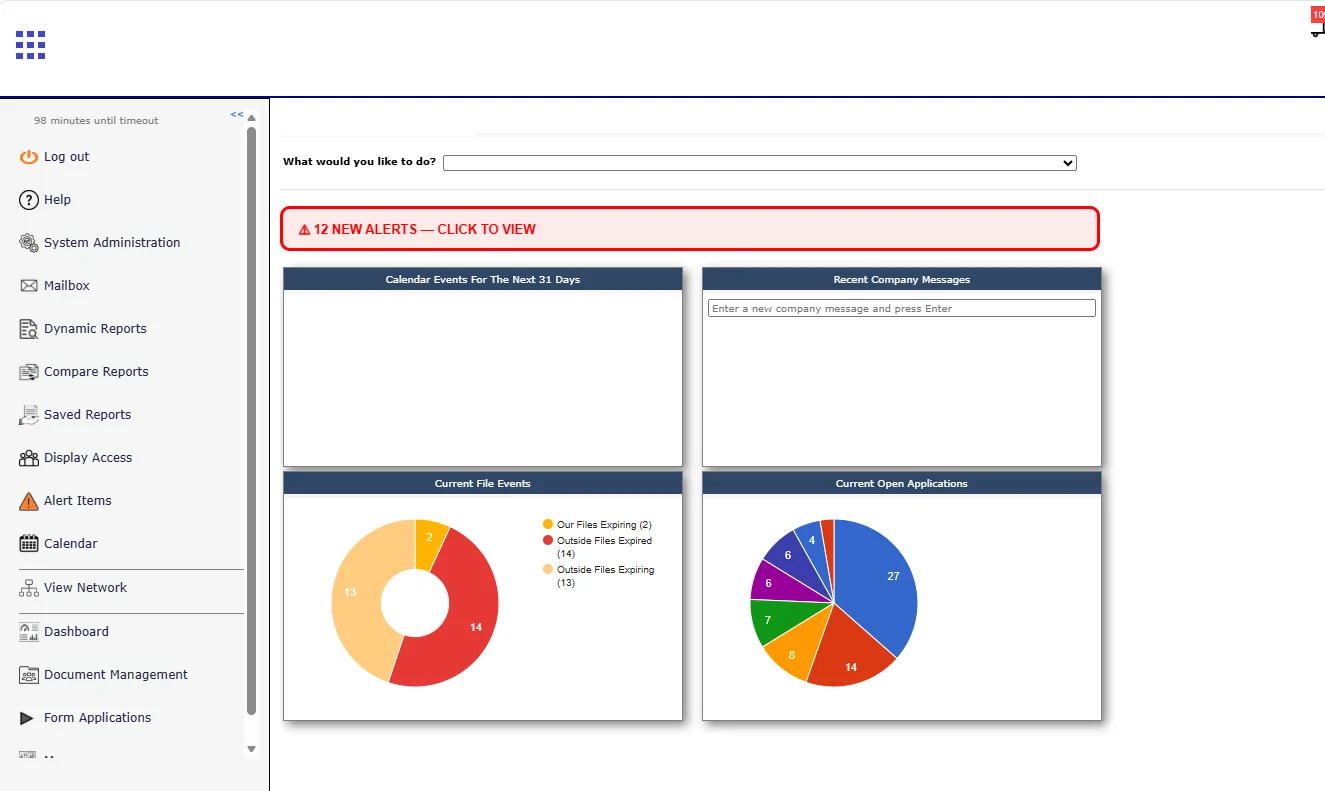
Task: Open the Dynamic Reports menu item
Action: point(95,329)
